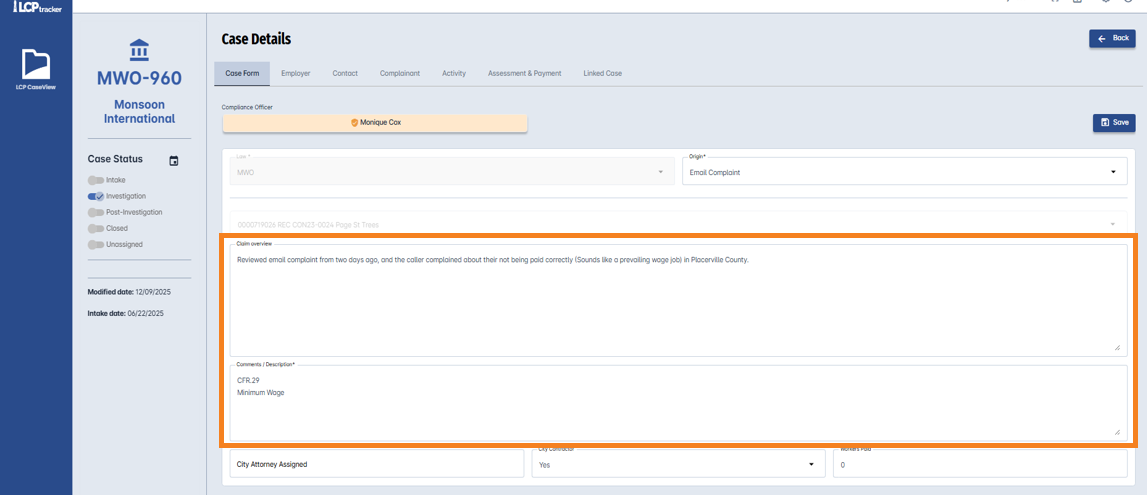This screenshot has height=495, width=1147.
Task: Click the City Attorney Assigned field
Action: coord(377,464)
